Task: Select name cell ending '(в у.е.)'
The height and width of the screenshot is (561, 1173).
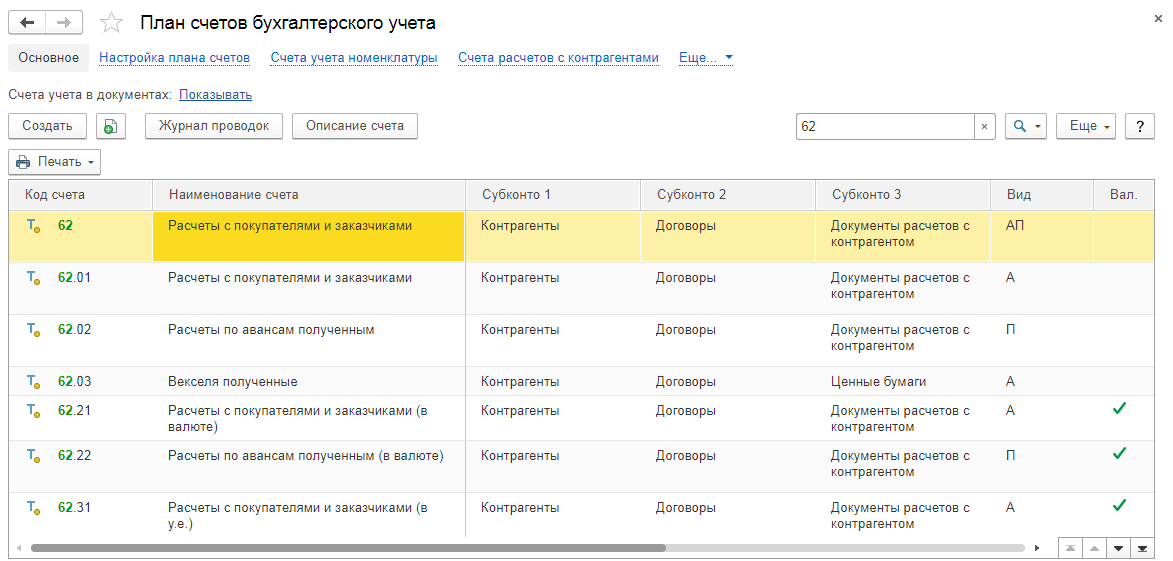Action: coord(309,515)
